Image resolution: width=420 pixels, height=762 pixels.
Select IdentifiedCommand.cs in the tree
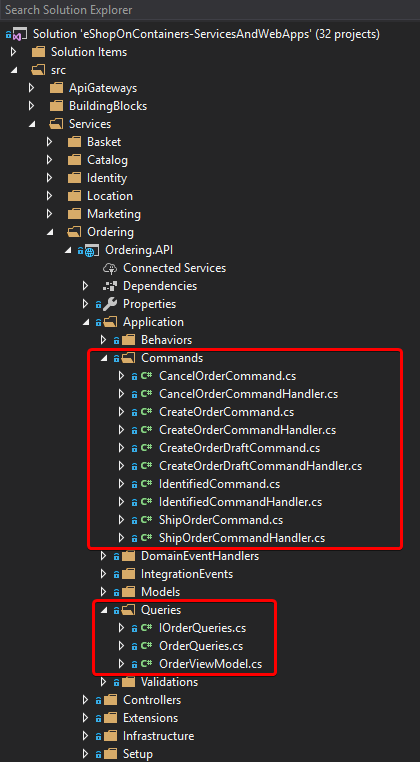point(219,484)
